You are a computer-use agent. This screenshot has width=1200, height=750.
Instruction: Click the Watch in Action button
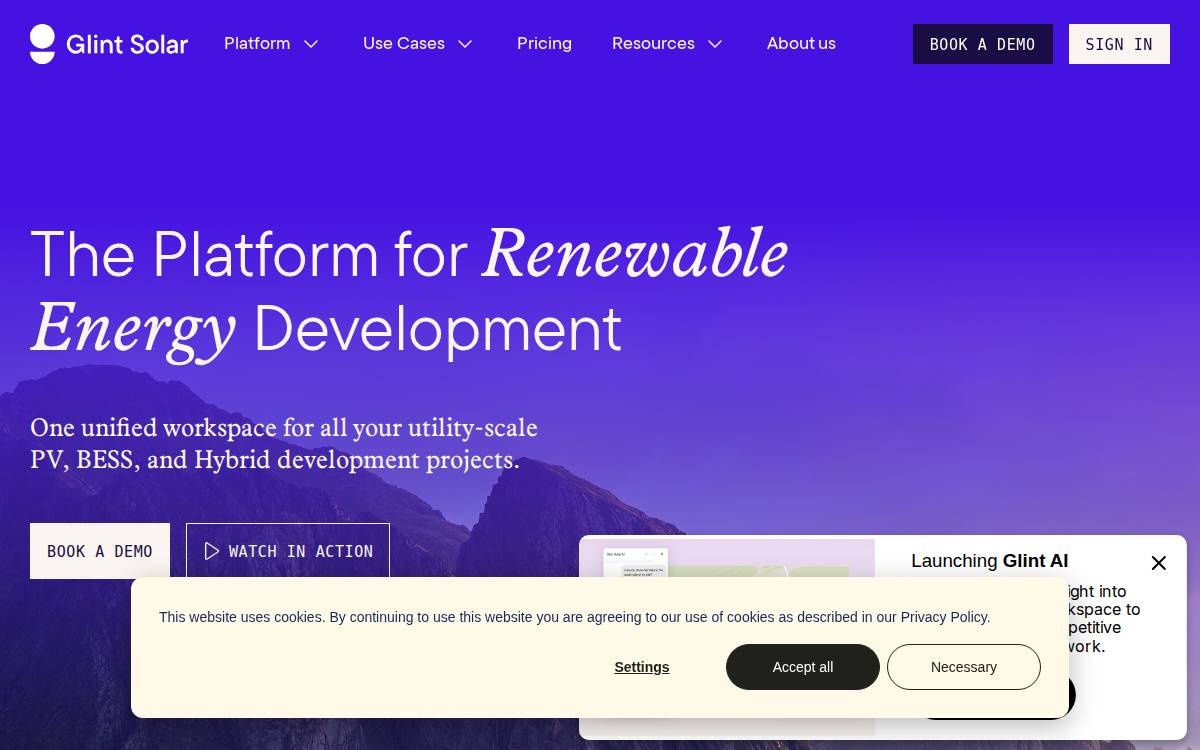288,551
